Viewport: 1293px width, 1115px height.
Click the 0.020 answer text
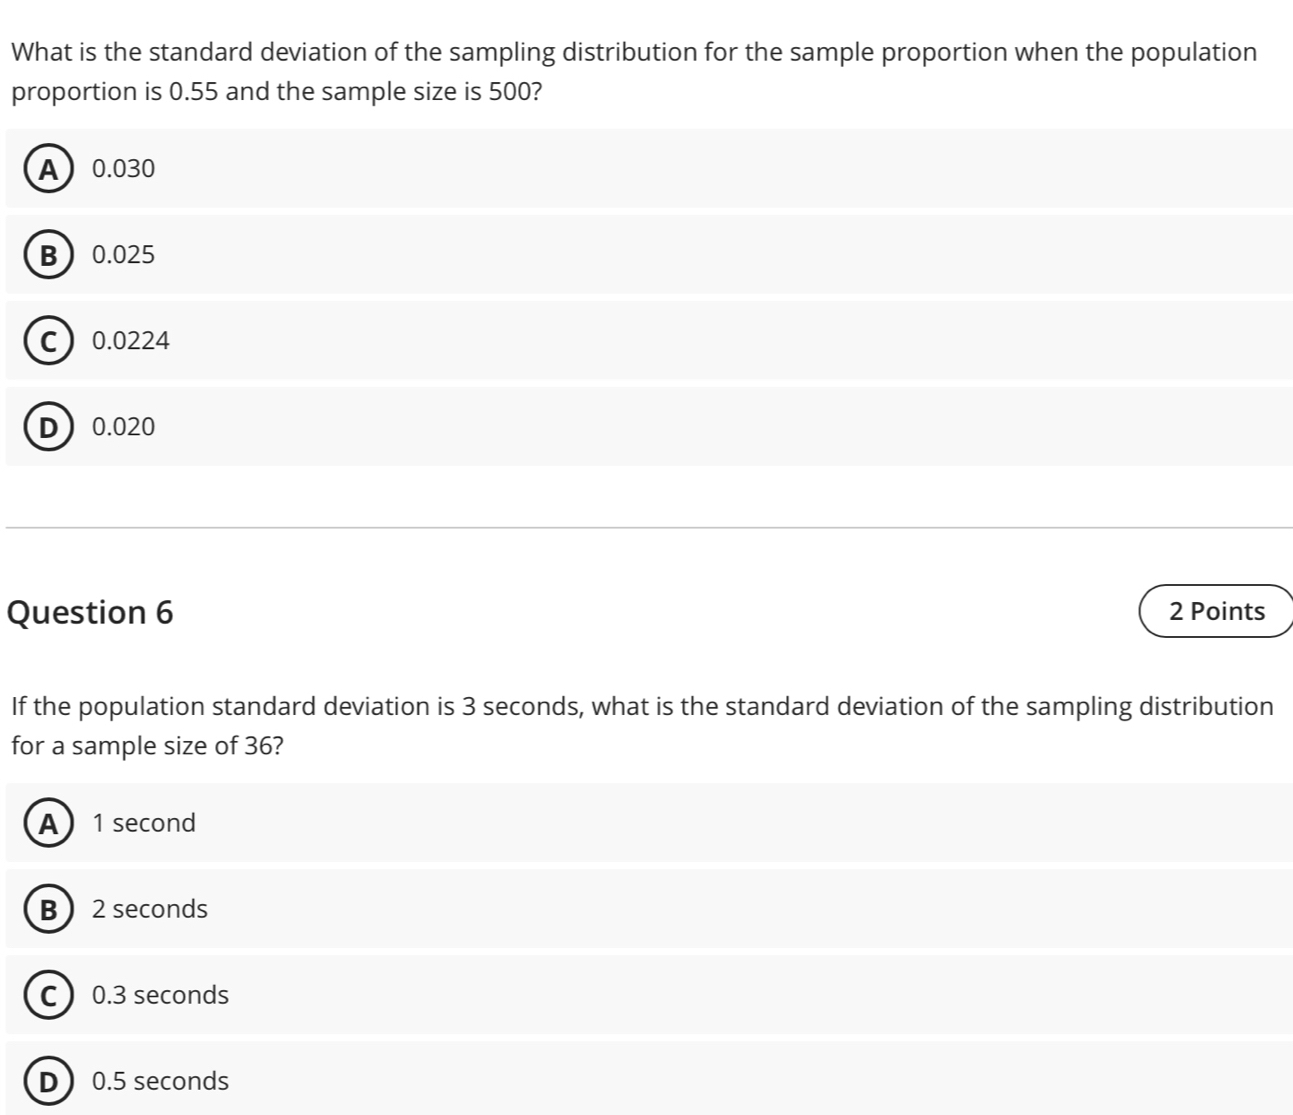124,427
